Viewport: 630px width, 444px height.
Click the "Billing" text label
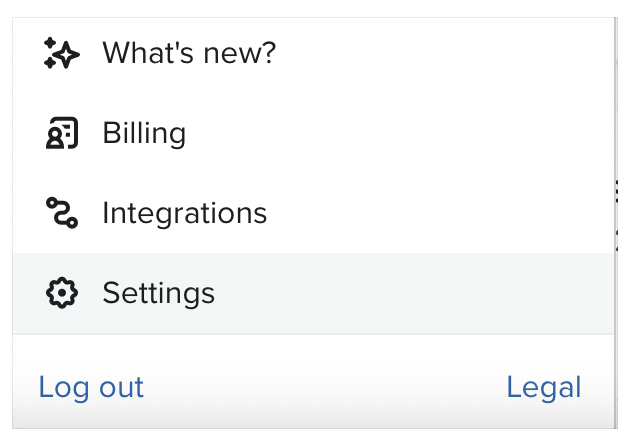(x=144, y=133)
